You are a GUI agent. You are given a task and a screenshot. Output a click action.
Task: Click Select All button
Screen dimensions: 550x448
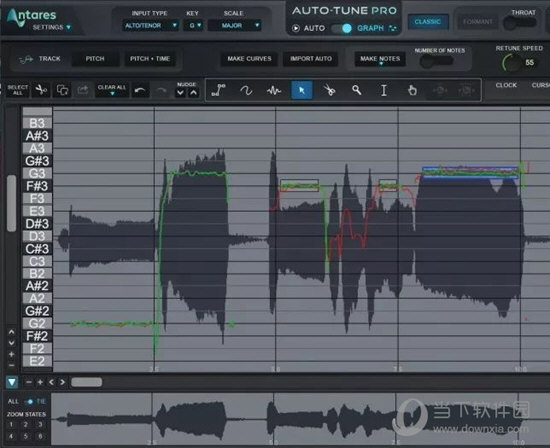[x=18, y=90]
